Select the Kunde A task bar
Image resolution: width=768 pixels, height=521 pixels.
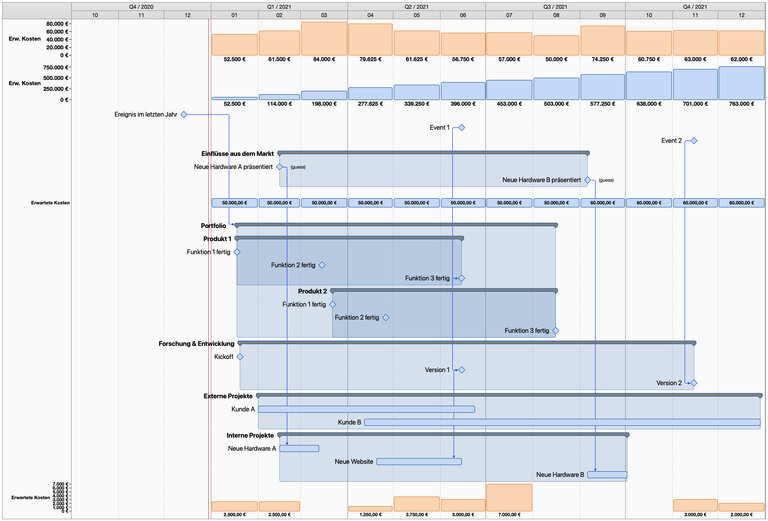coord(366,409)
